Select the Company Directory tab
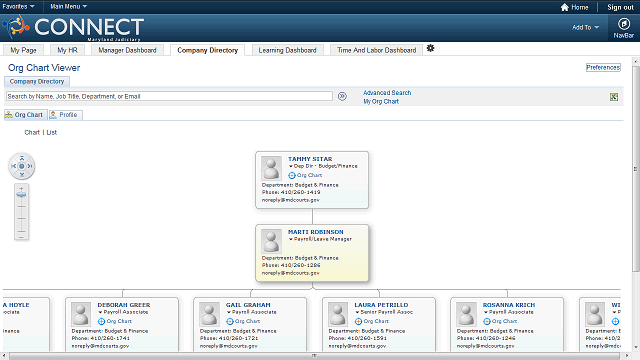This screenshot has height=360, width=640. tap(207, 50)
